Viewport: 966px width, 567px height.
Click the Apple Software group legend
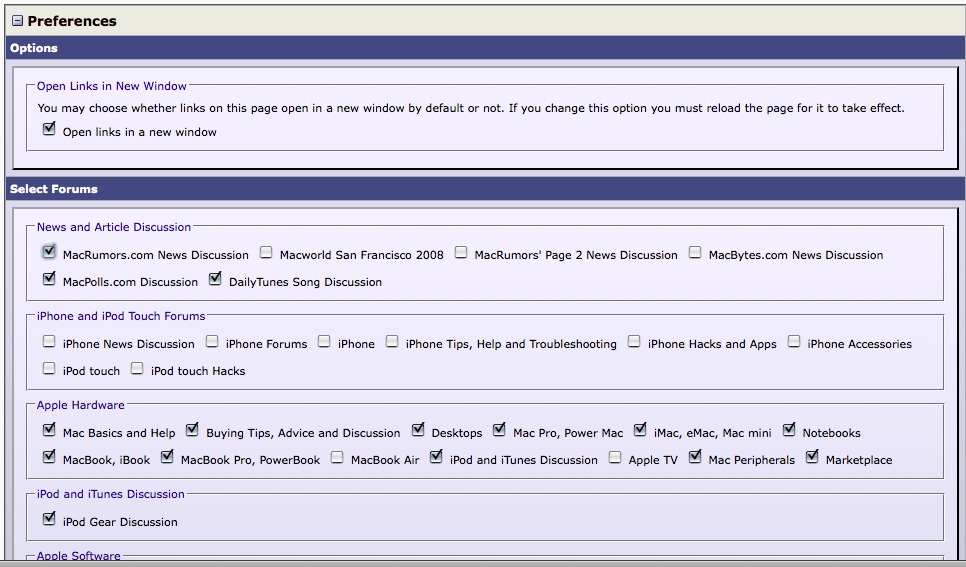click(x=79, y=555)
